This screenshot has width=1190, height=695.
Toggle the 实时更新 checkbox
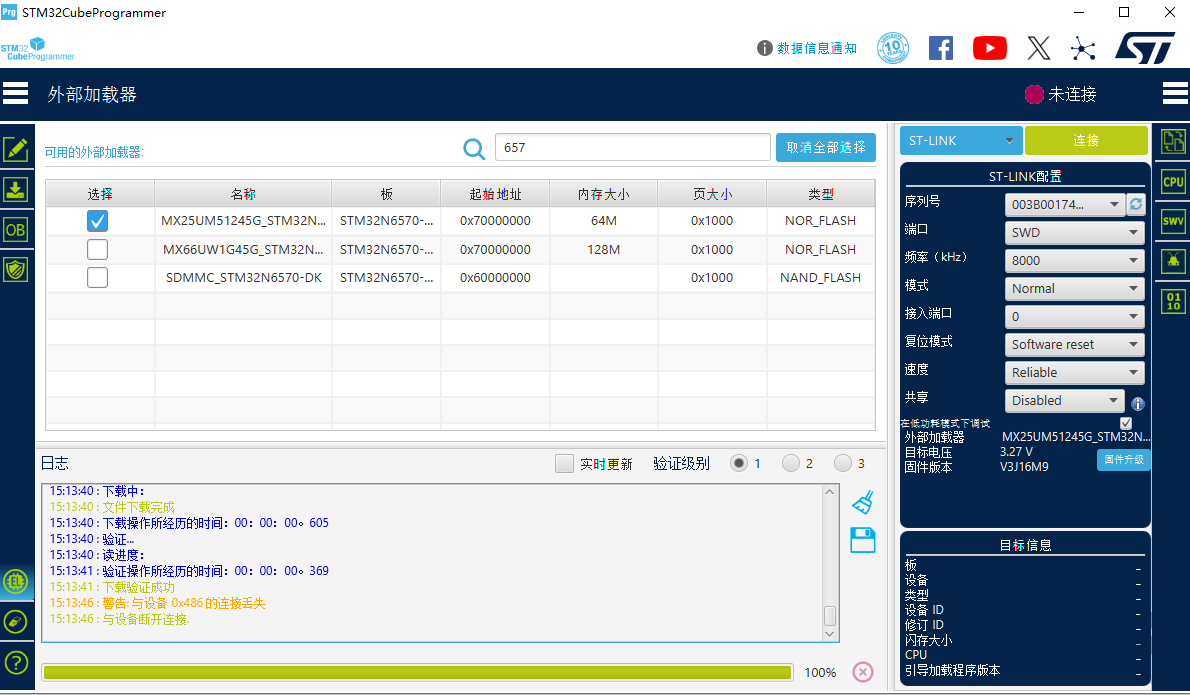tap(564, 464)
